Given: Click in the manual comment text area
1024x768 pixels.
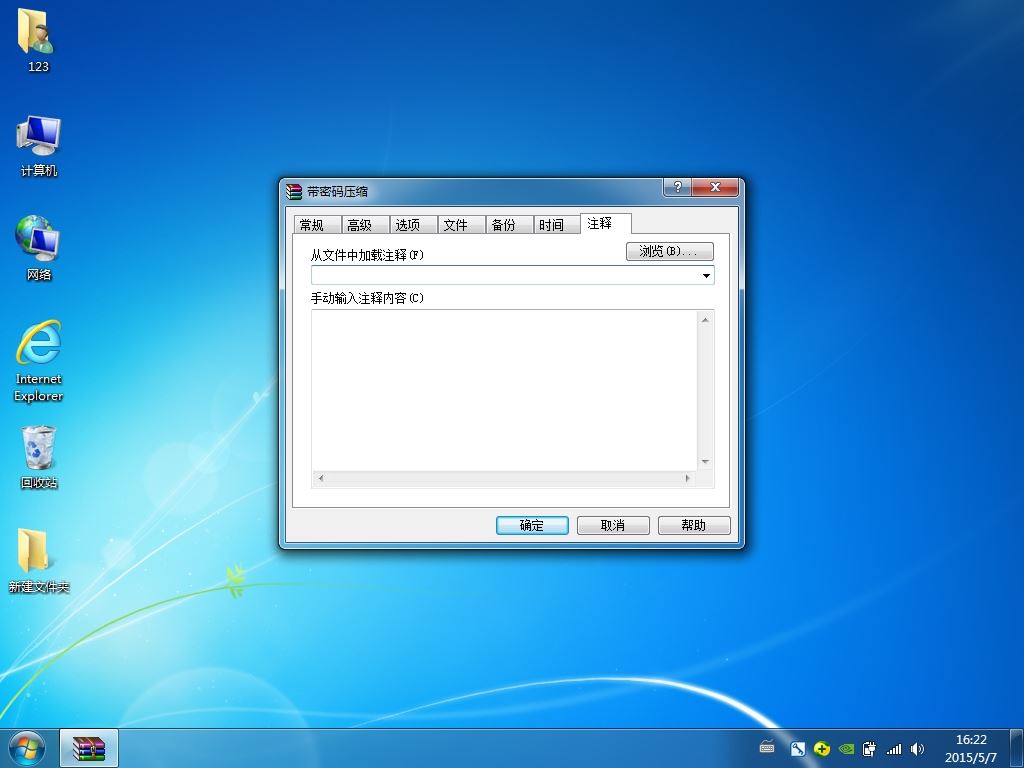Looking at the screenshot, I should (x=504, y=391).
